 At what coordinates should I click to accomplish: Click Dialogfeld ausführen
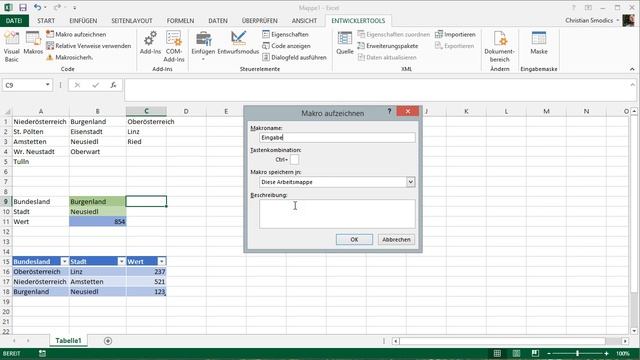tap(294, 57)
